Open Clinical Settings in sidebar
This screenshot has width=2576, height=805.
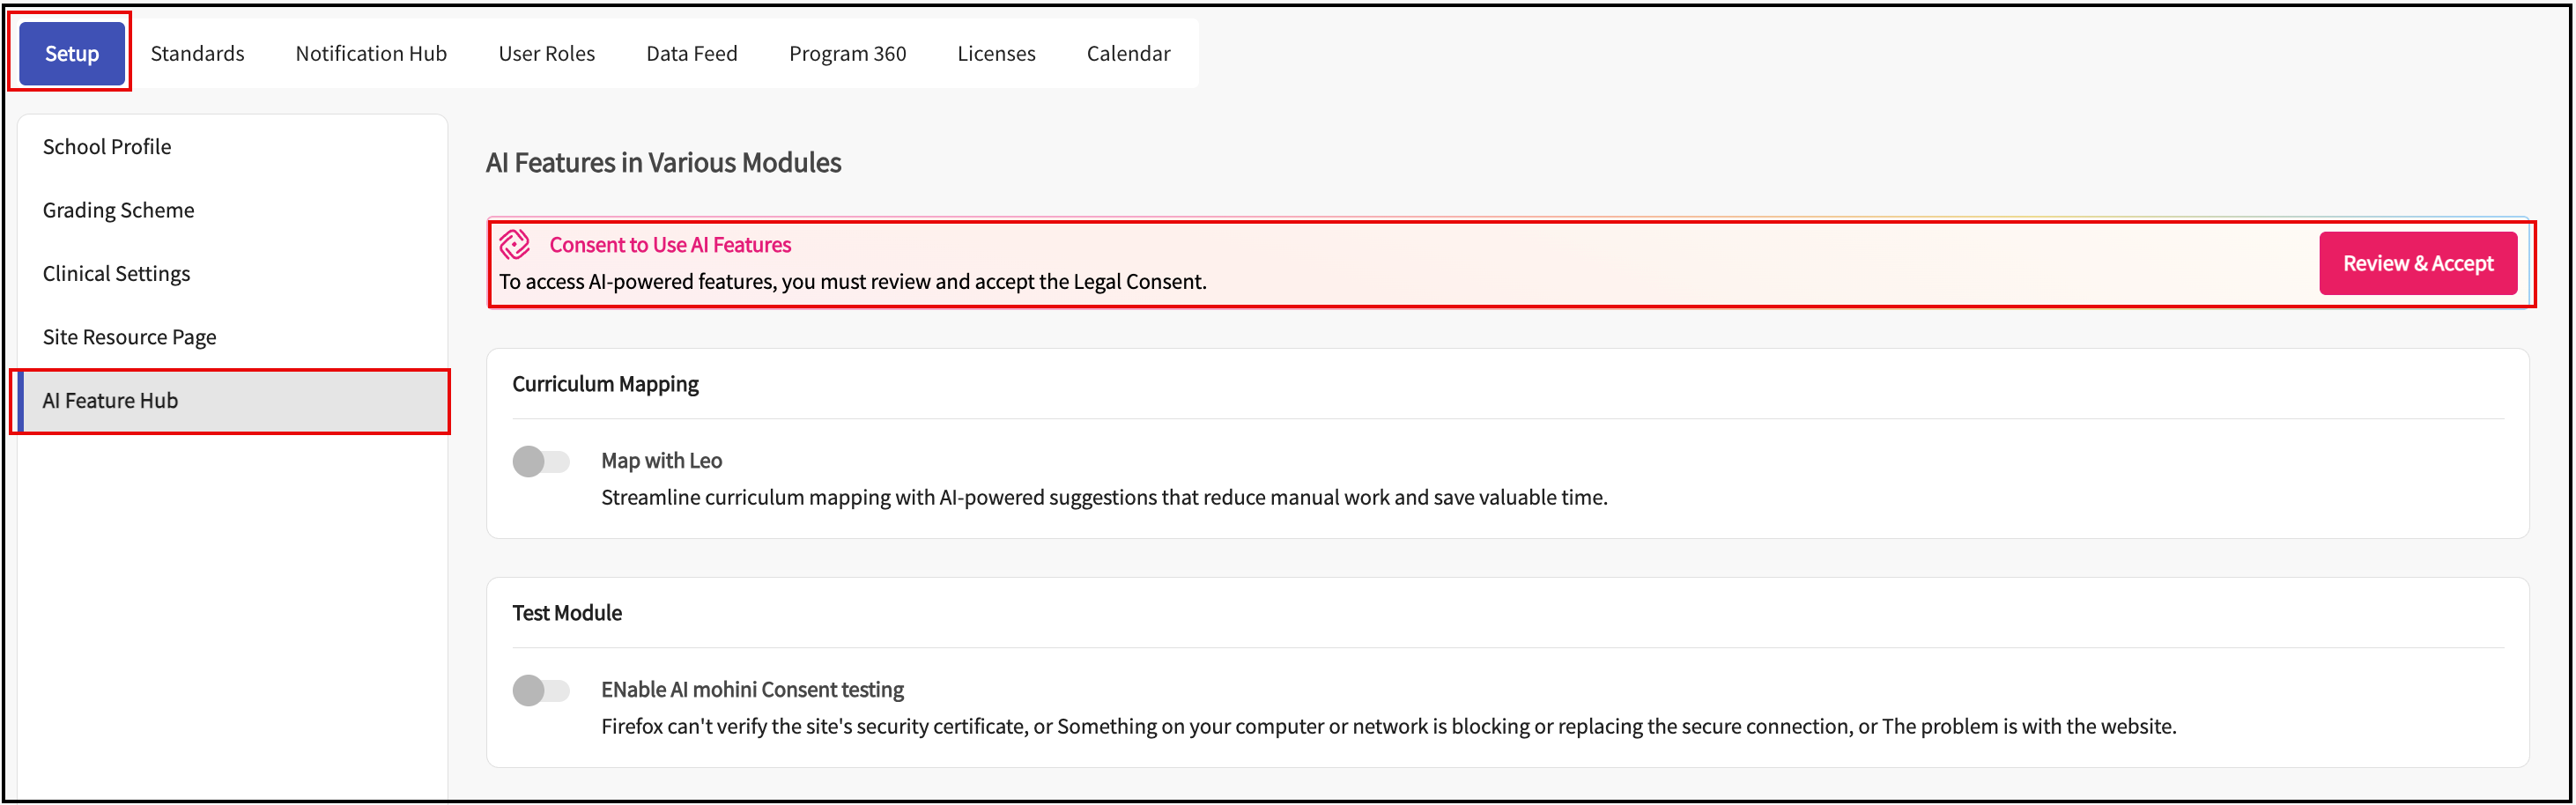[116, 274]
